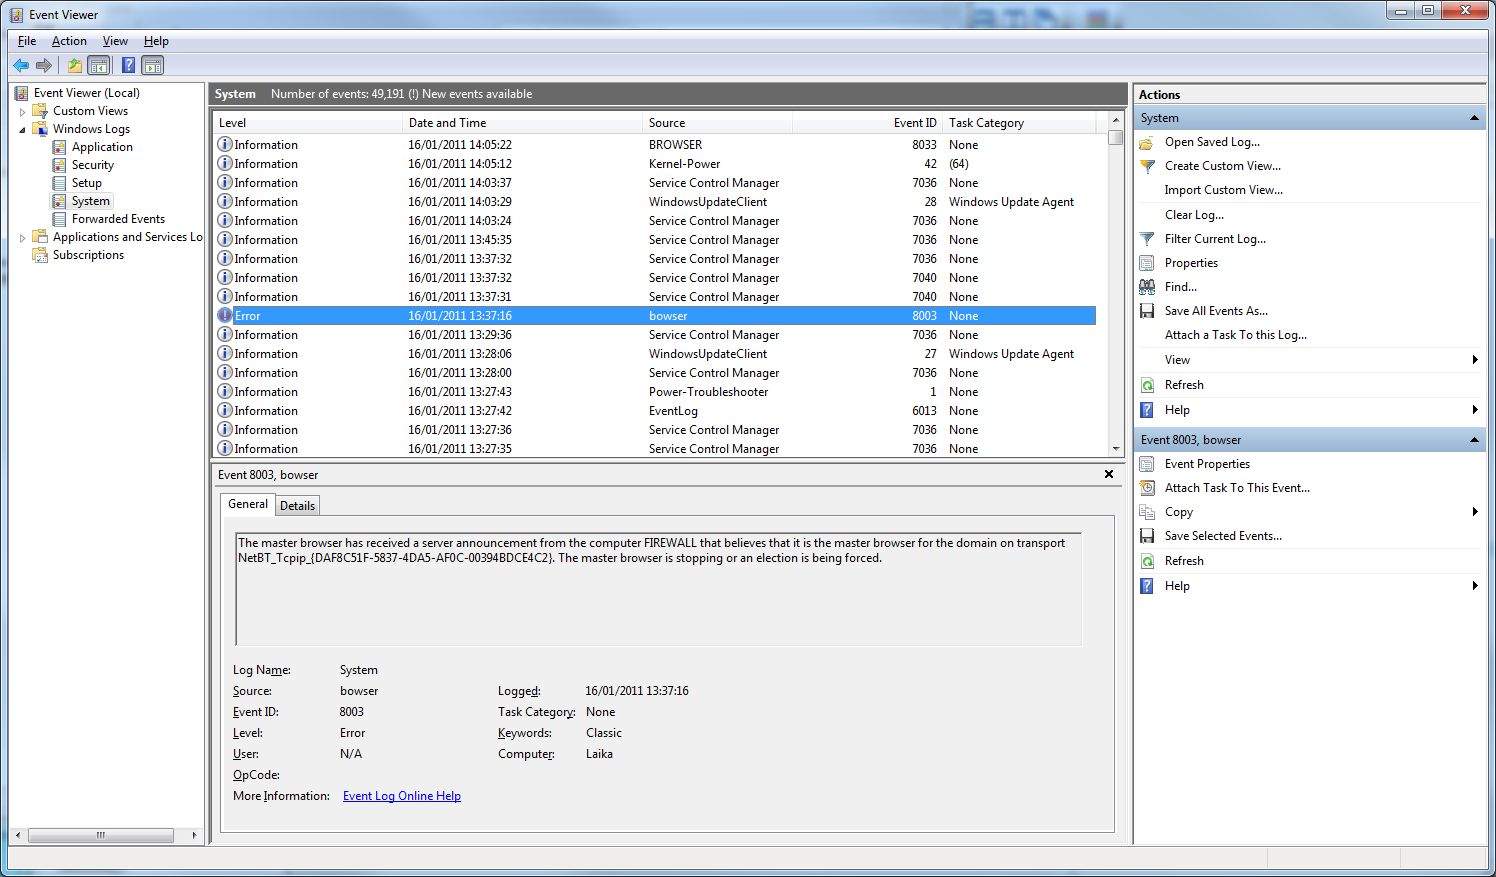
Task: Click the Attach Task To This Event icon
Action: [1147, 488]
